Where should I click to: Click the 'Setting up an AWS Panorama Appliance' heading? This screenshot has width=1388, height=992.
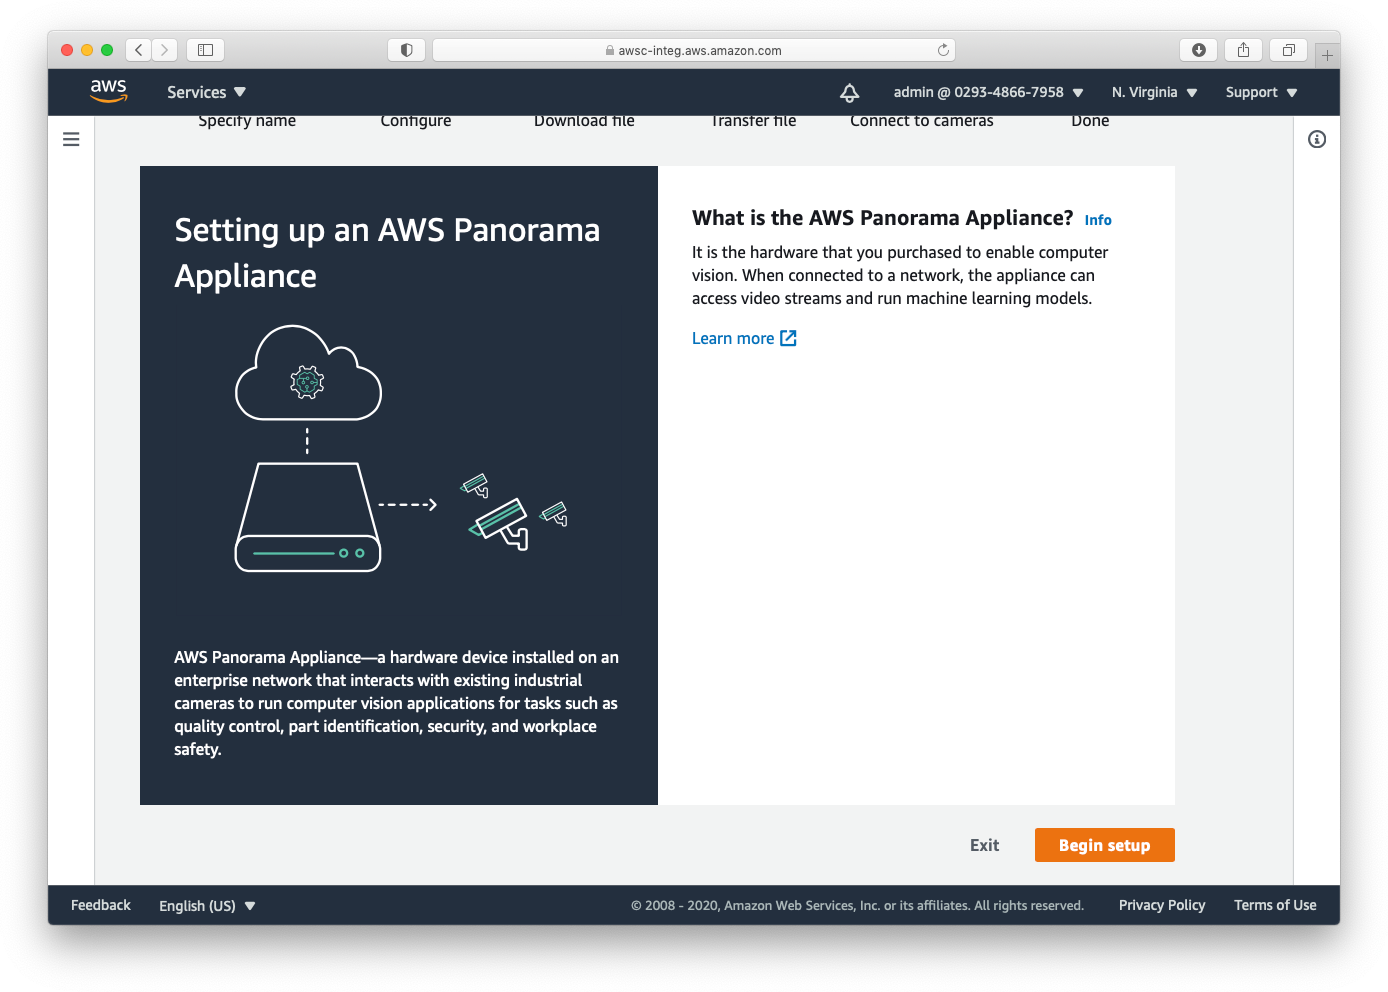(x=387, y=253)
